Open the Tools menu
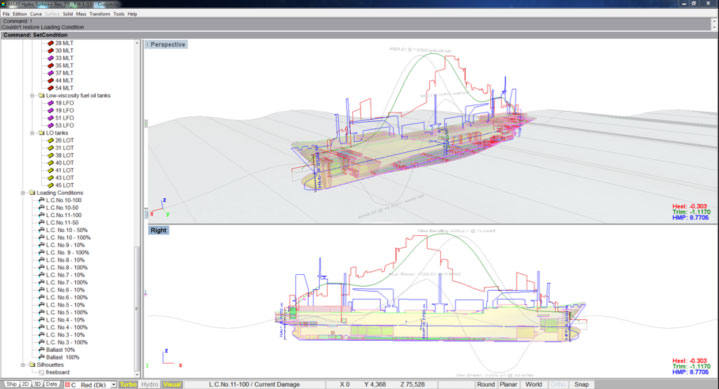Viewport: 719px width, 389px height. 119,14
